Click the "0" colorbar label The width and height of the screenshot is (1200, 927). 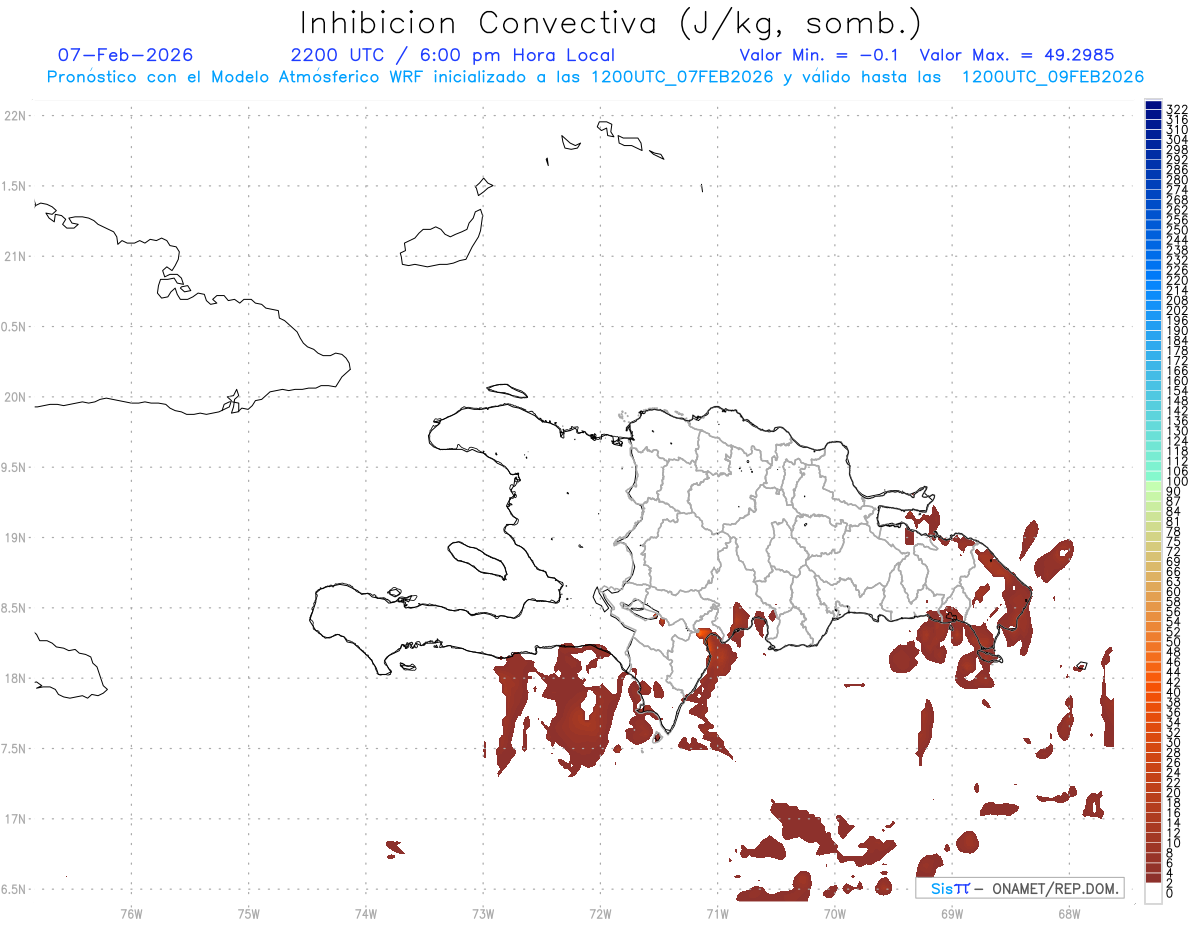pyautogui.click(x=1170, y=892)
